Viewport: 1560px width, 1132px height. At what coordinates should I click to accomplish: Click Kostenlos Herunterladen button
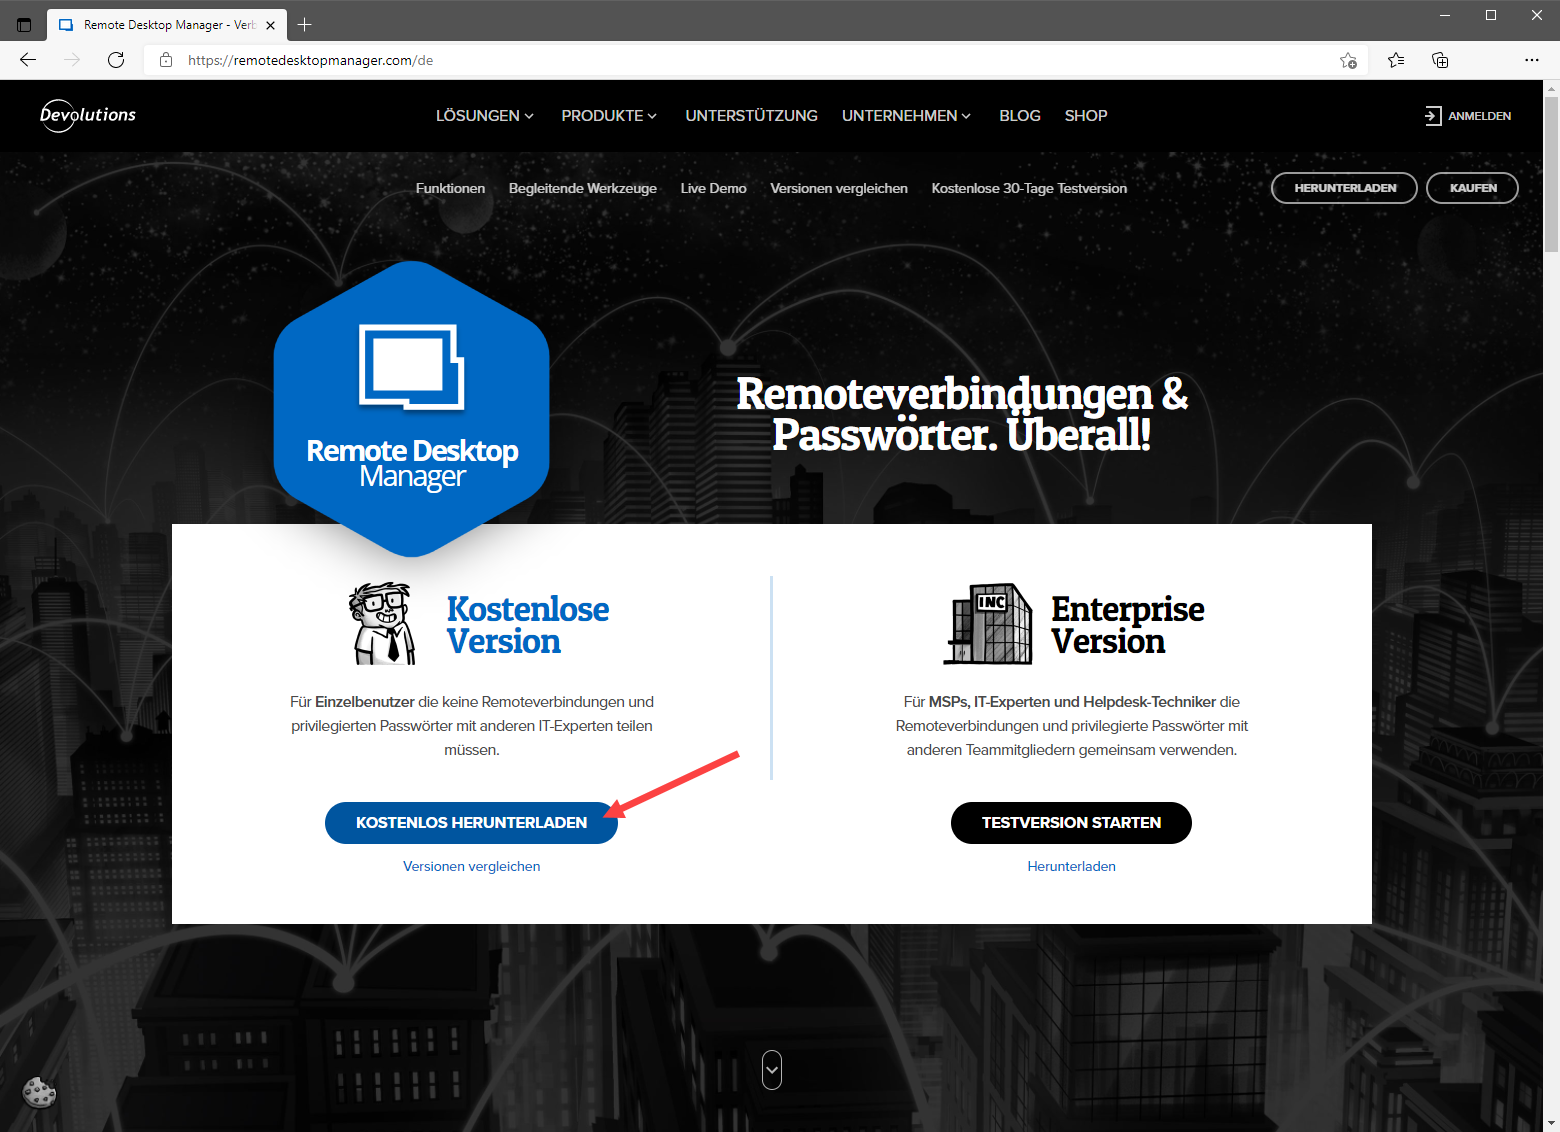pos(471,823)
